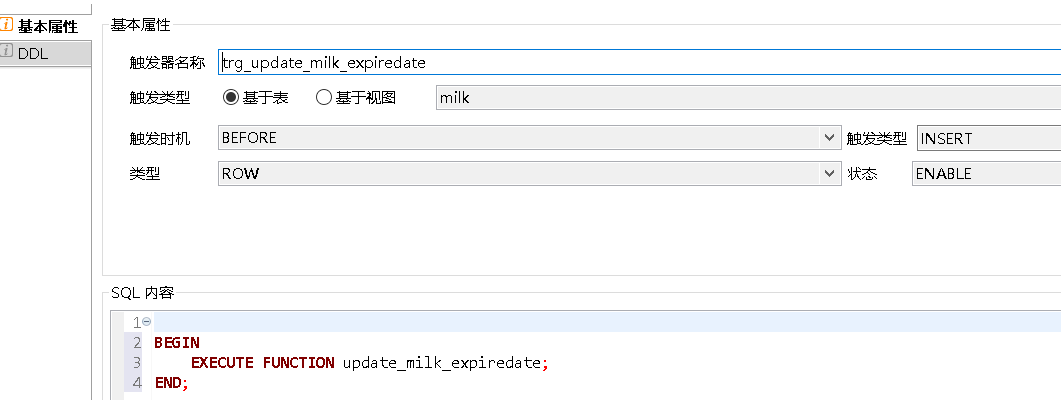This screenshot has width=1061, height=400.
Task: Click line number 3 in SQL gutter
Action: 137,362
